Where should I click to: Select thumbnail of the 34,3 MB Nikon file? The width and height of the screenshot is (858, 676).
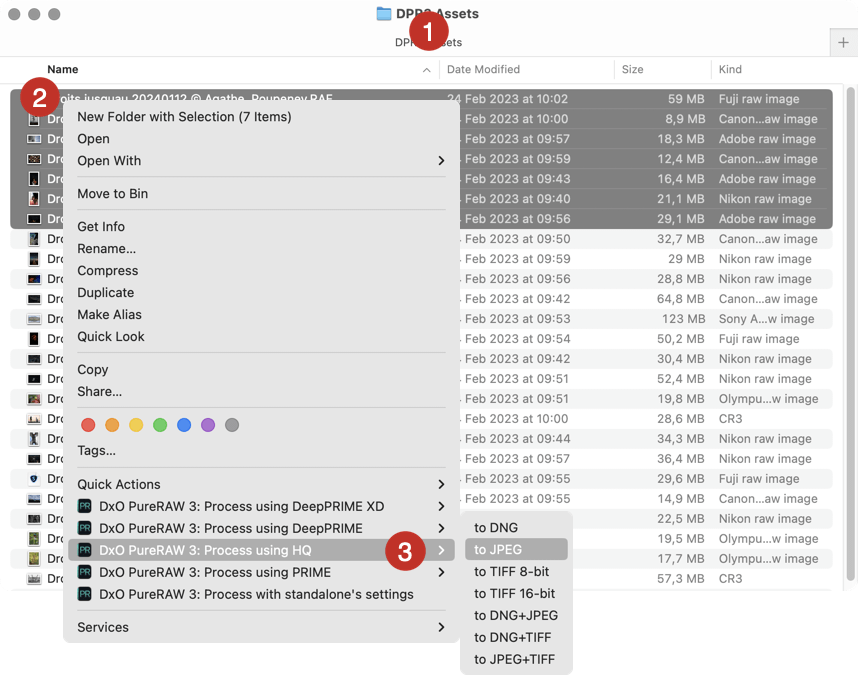34,438
